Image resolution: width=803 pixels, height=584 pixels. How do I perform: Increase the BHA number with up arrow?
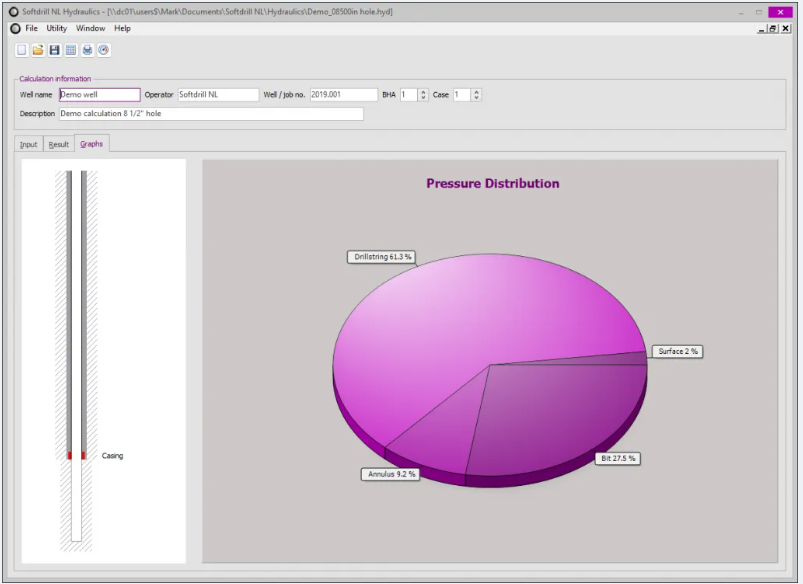point(423,92)
